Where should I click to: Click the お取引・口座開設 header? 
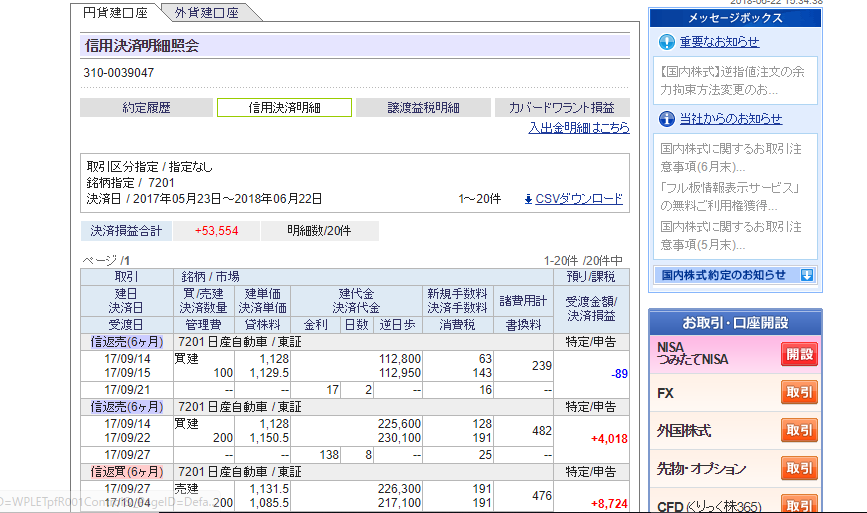735,323
